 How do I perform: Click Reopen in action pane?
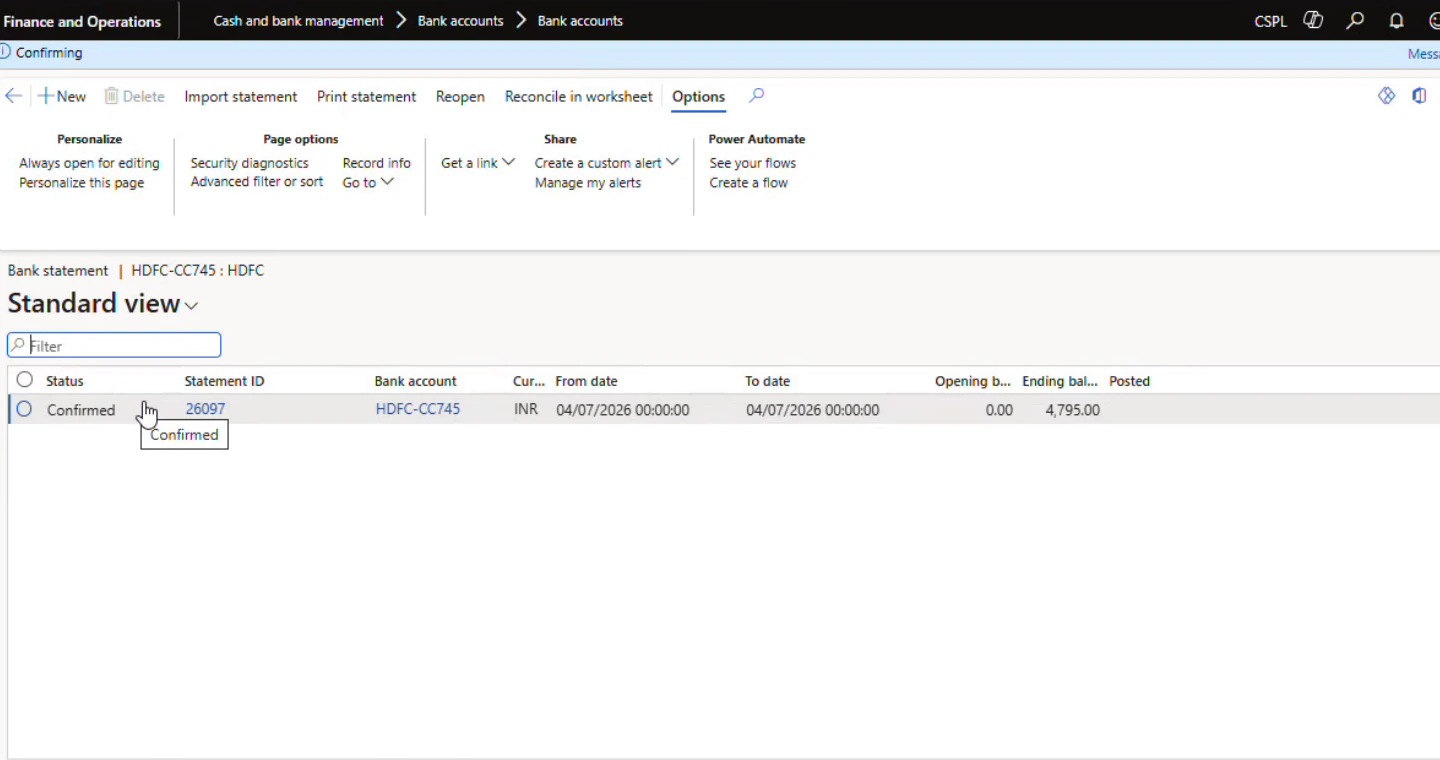point(460,96)
